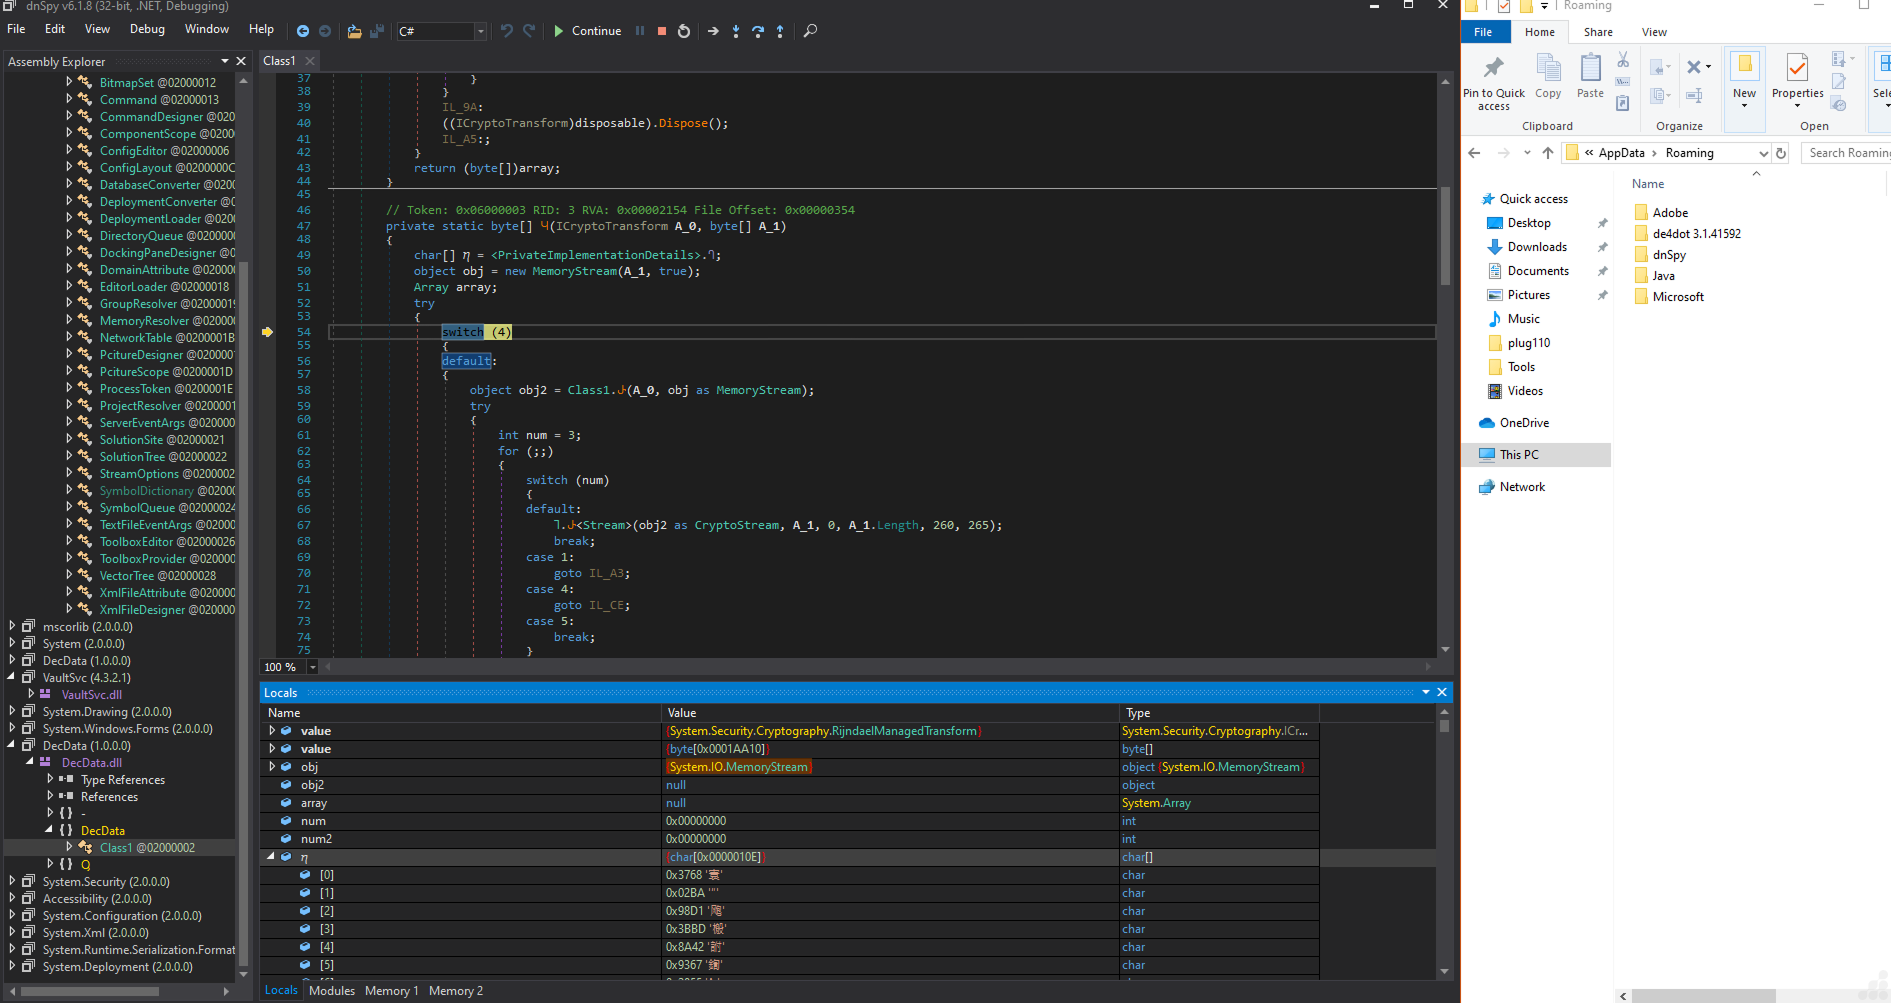Open the Debug menu

tap(147, 29)
